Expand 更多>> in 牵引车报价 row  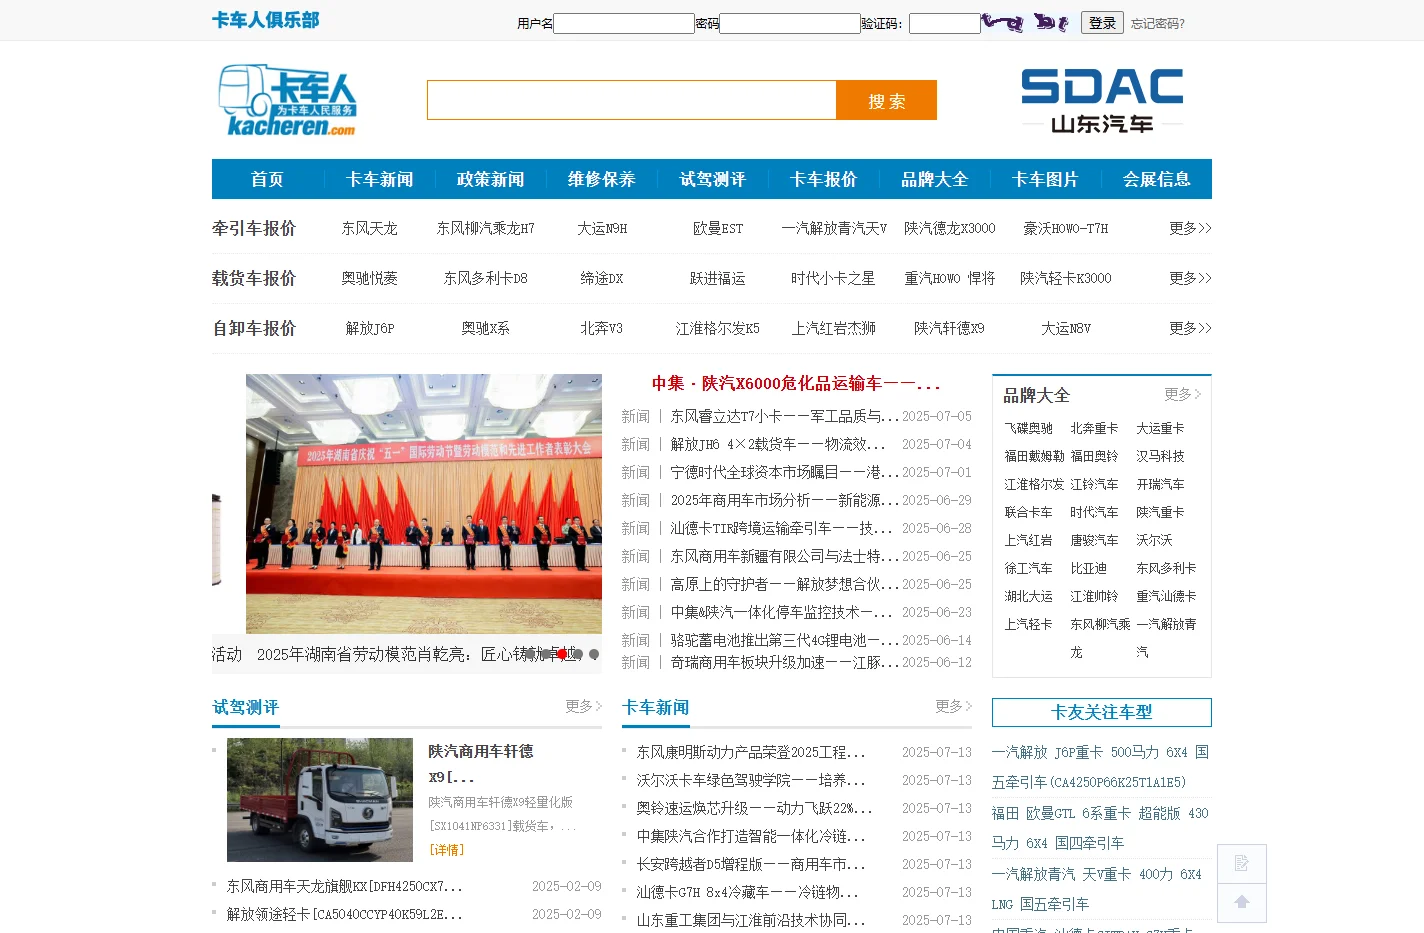pyautogui.click(x=1190, y=228)
